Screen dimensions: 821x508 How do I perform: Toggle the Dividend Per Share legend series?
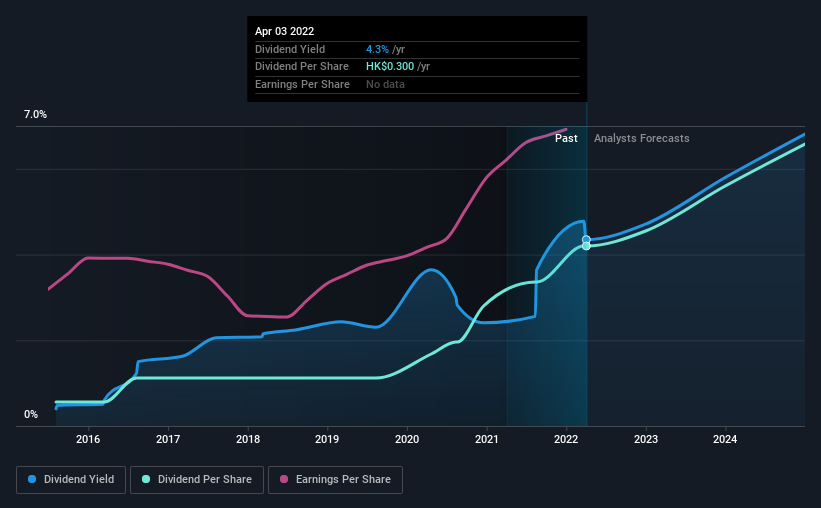(x=197, y=480)
